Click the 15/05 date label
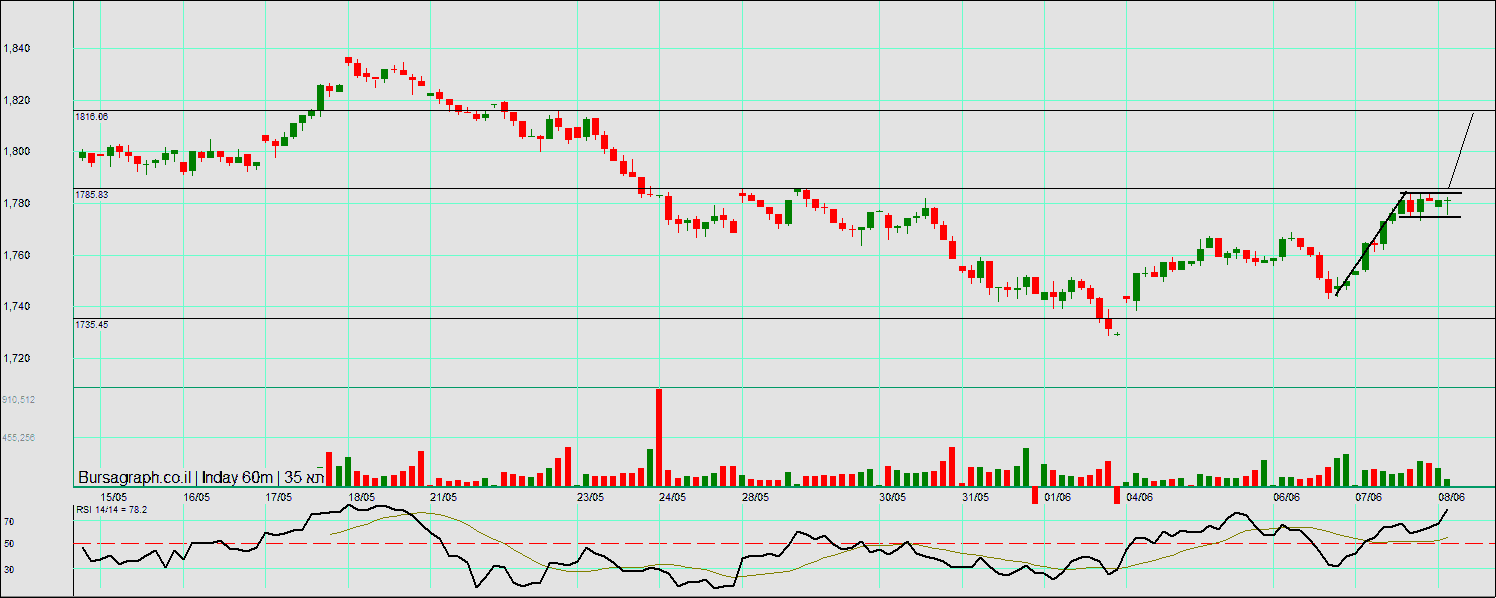This screenshot has height=598, width=1496. pos(113,496)
